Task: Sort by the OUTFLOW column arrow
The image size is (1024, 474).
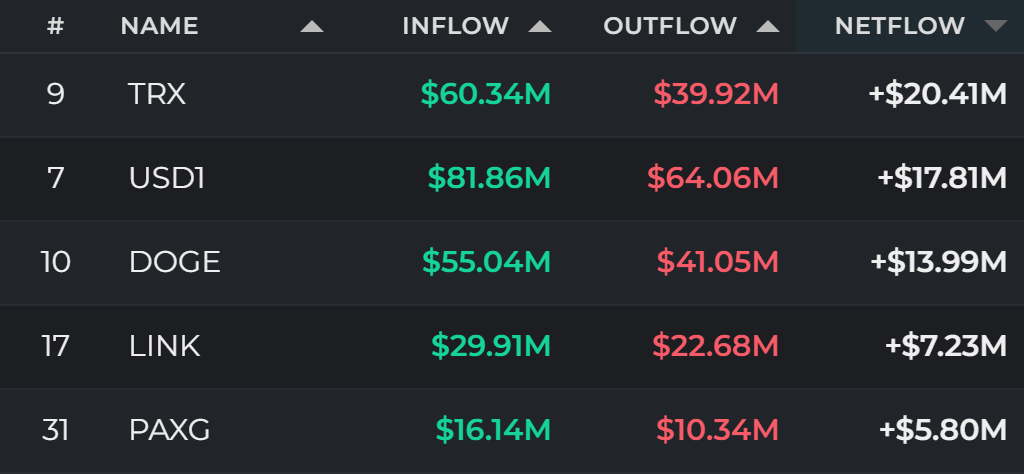Action: tap(768, 27)
